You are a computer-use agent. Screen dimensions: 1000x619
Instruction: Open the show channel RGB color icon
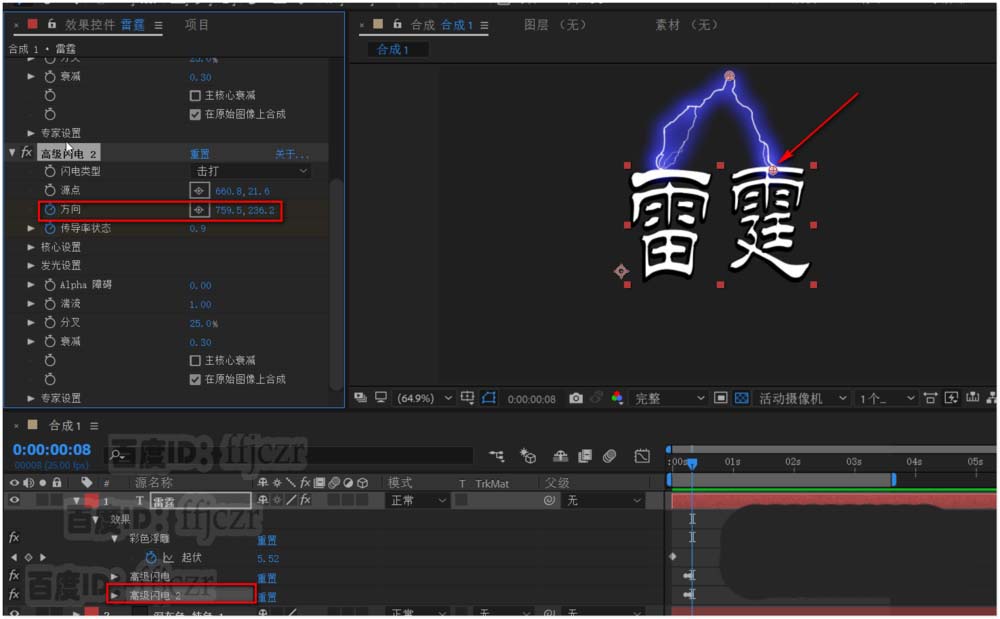617,398
